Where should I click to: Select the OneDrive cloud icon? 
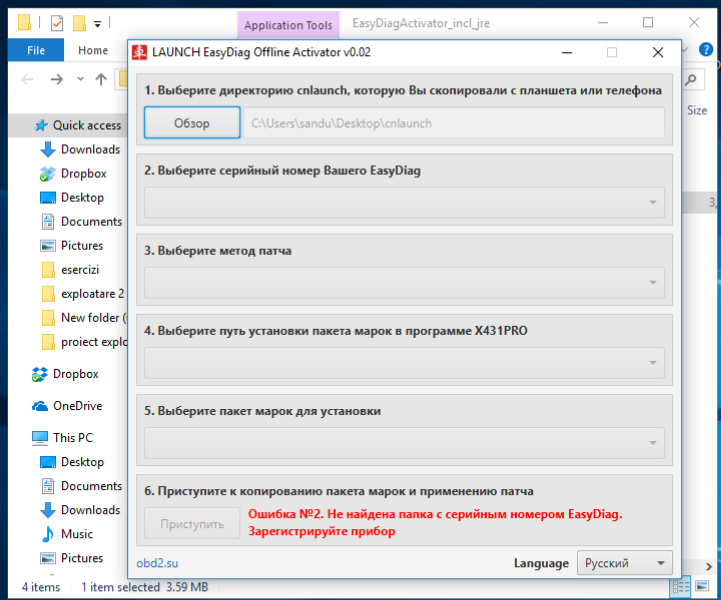click(x=40, y=406)
